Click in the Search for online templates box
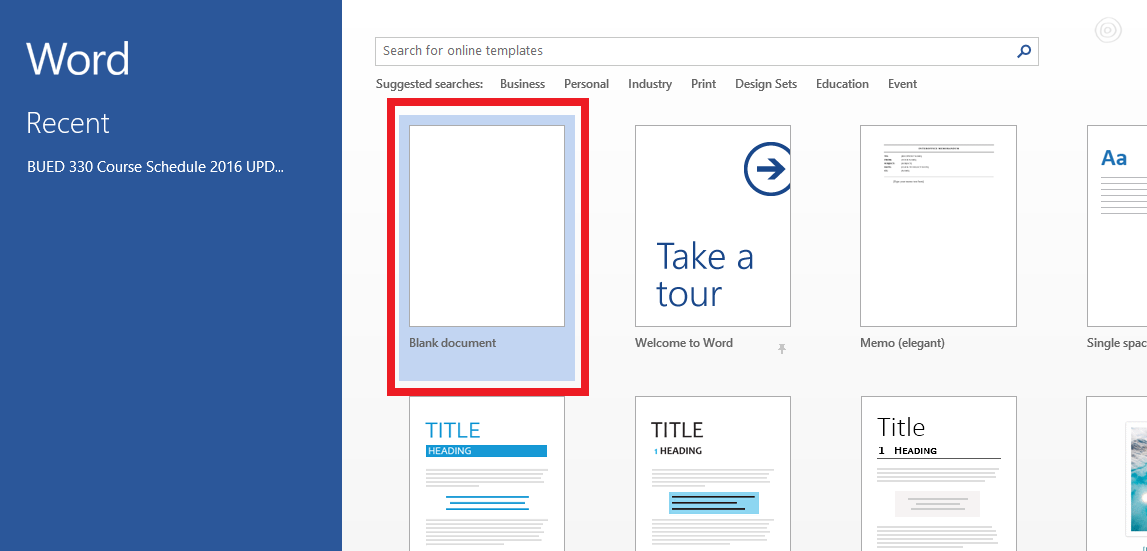The width and height of the screenshot is (1147, 551). coord(690,51)
